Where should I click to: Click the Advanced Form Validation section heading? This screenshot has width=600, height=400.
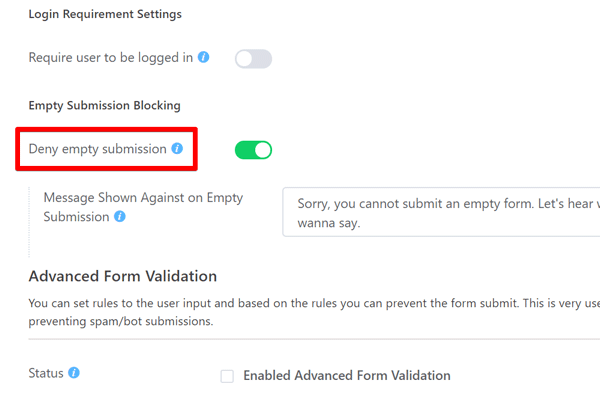coord(122,276)
